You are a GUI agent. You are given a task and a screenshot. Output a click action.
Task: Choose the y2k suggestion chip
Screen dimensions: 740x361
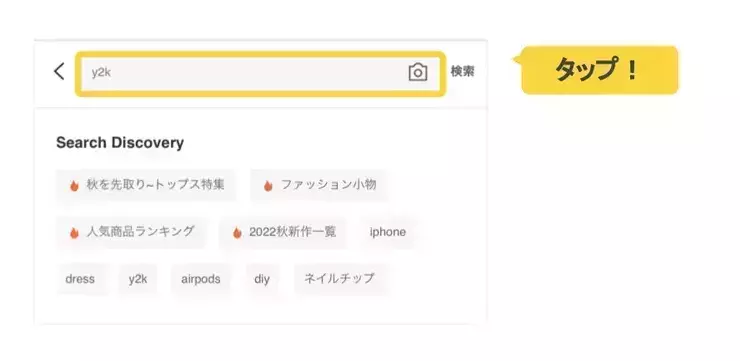tap(138, 279)
